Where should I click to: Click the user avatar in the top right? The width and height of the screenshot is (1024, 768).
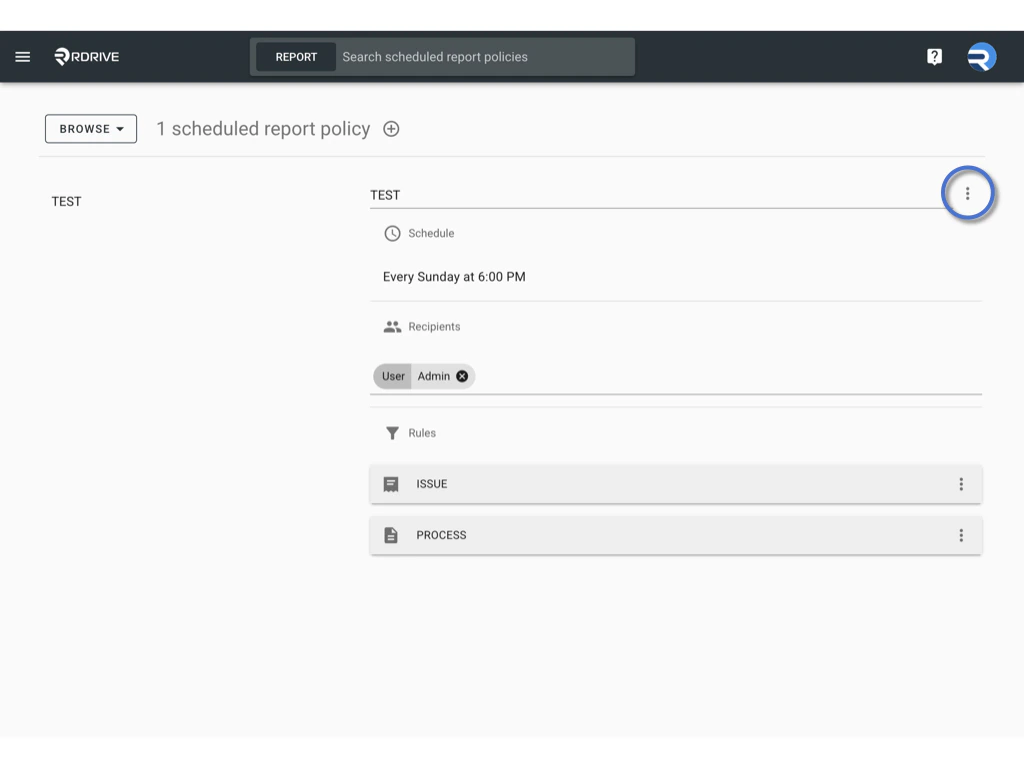981,56
